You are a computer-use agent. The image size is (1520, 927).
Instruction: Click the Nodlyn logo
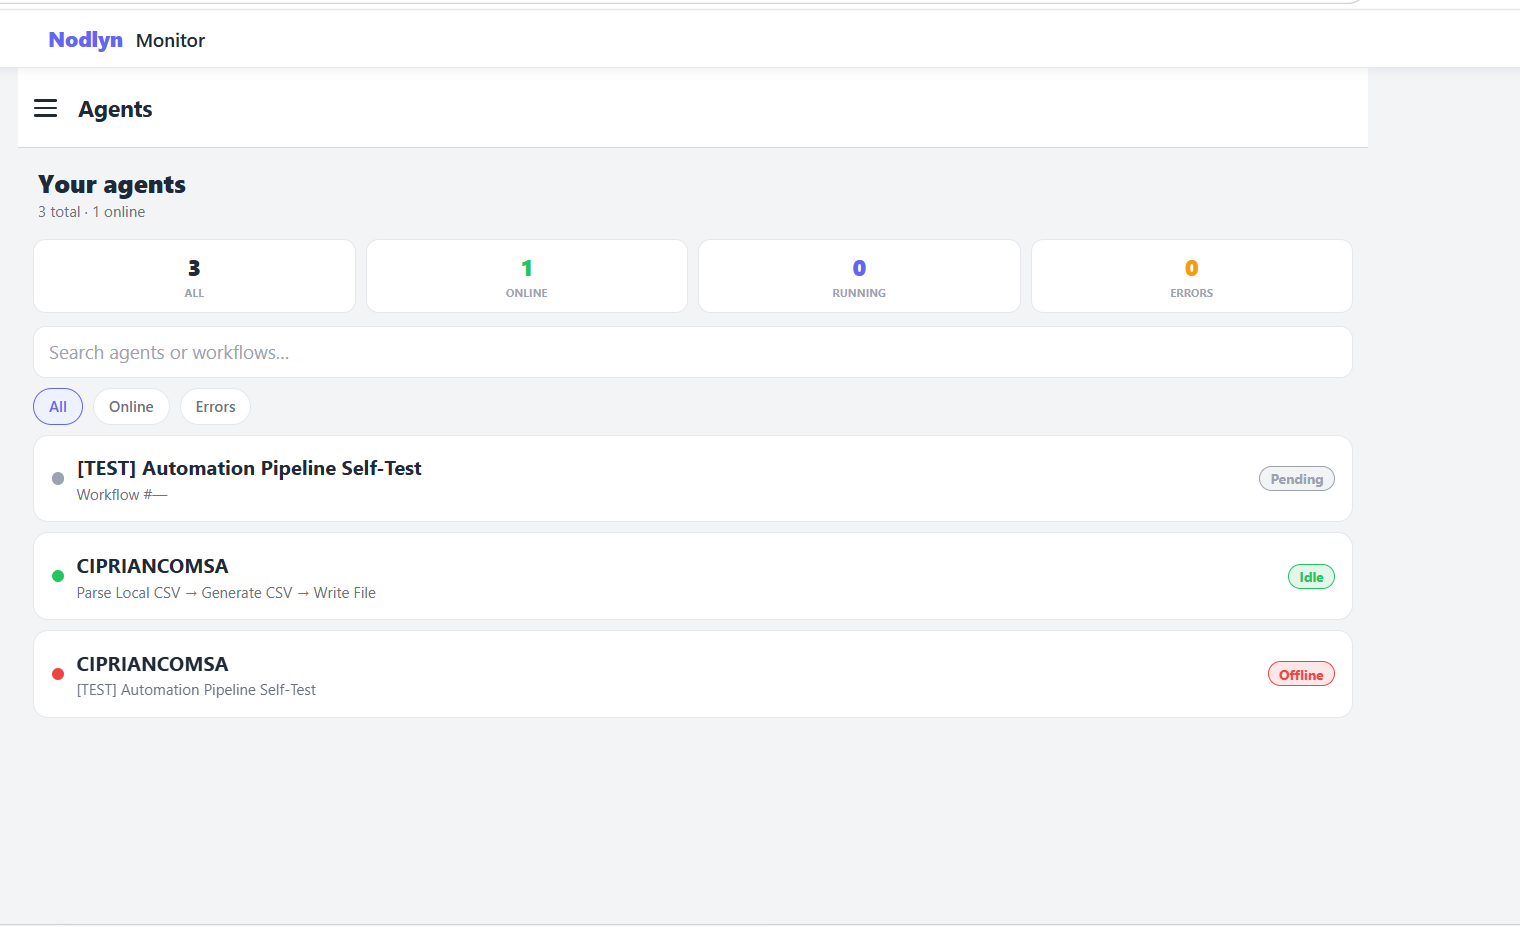pyautogui.click(x=85, y=40)
